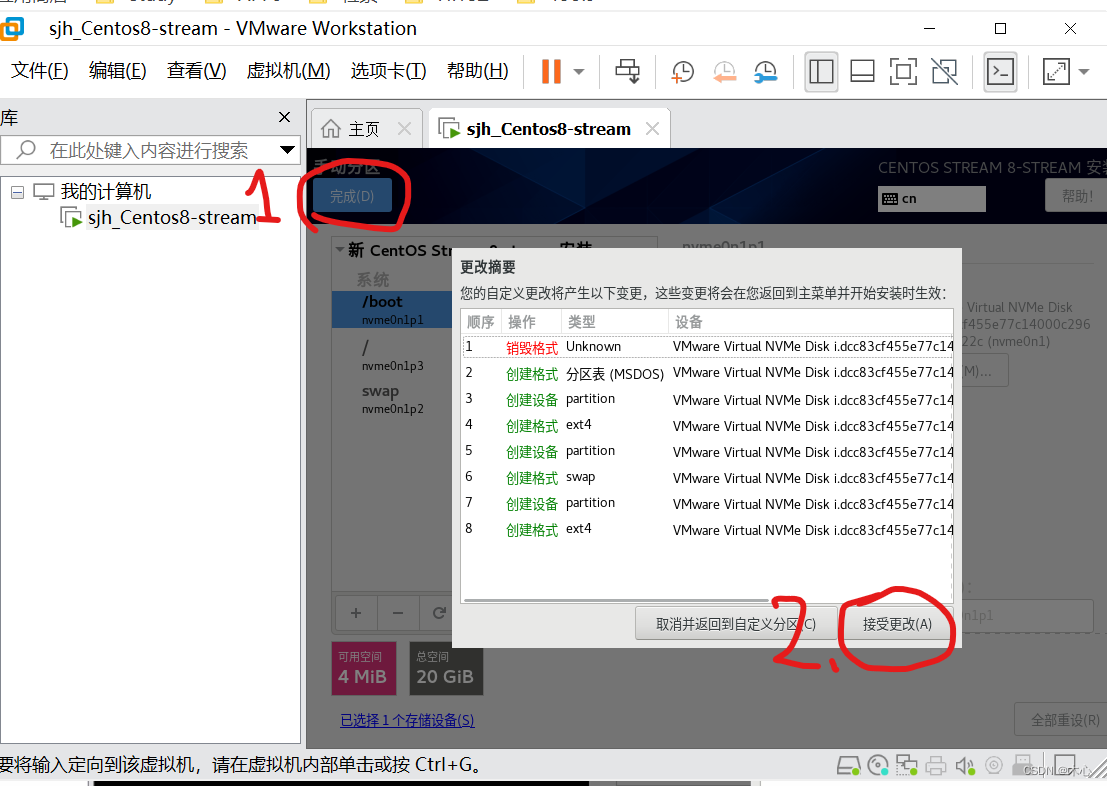Click the add partition plus button
The image size is (1107, 786).
pyautogui.click(x=356, y=613)
